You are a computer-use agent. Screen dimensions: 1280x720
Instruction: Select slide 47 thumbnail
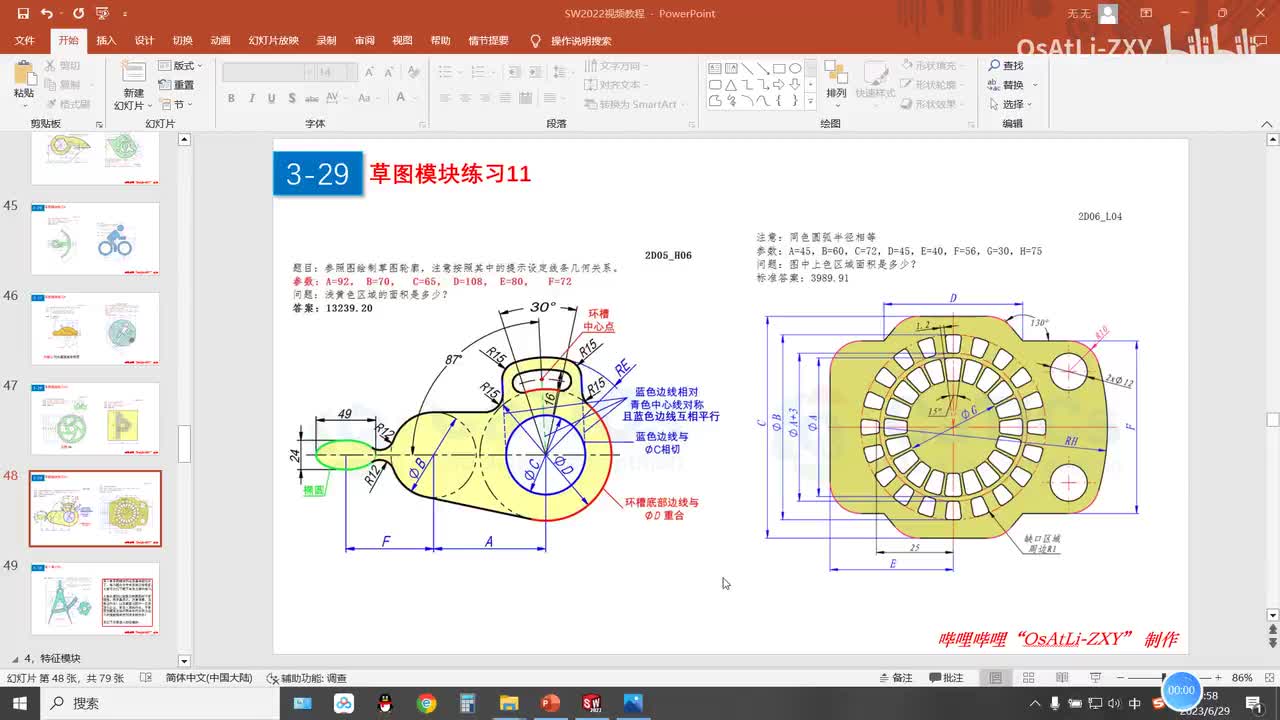tap(95, 418)
